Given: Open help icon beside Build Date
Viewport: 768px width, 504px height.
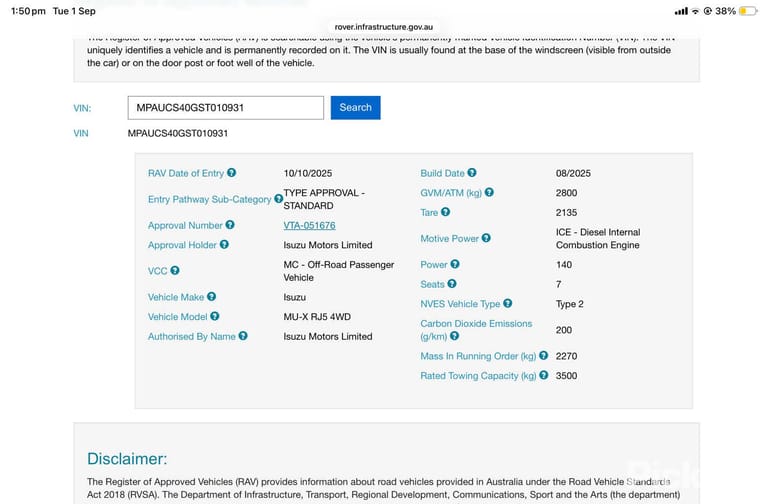Looking at the screenshot, I should (472, 172).
